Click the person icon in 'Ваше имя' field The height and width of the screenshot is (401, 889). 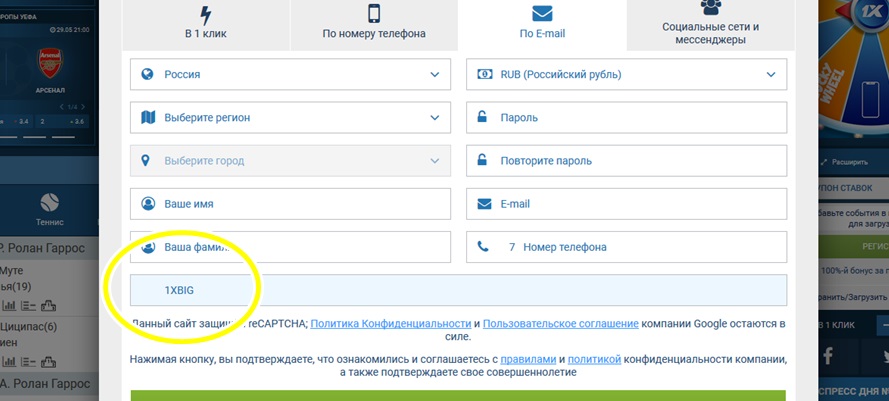148,204
